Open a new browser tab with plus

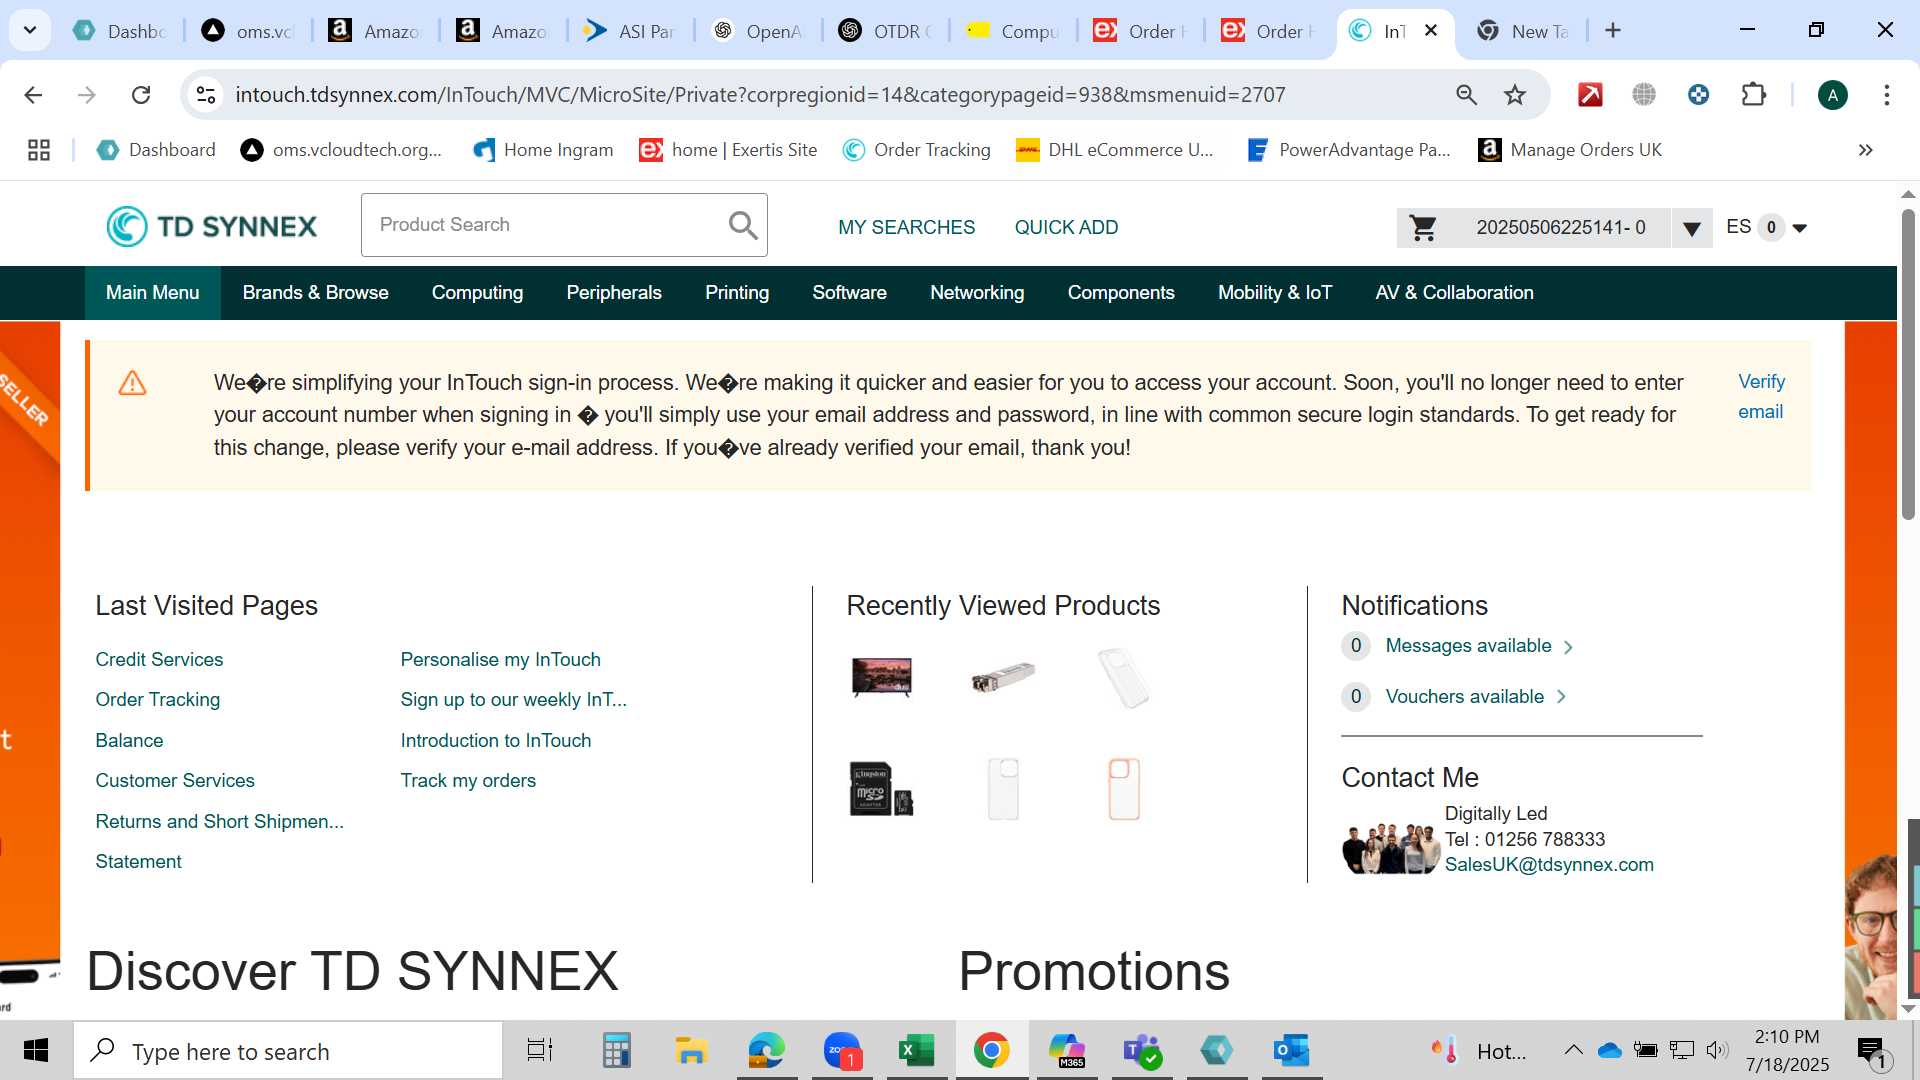click(x=1612, y=31)
